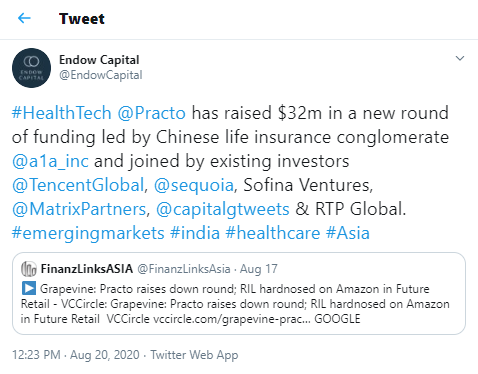Open the #healthcare hashtag
This screenshot has height=374, width=478.
(273, 233)
